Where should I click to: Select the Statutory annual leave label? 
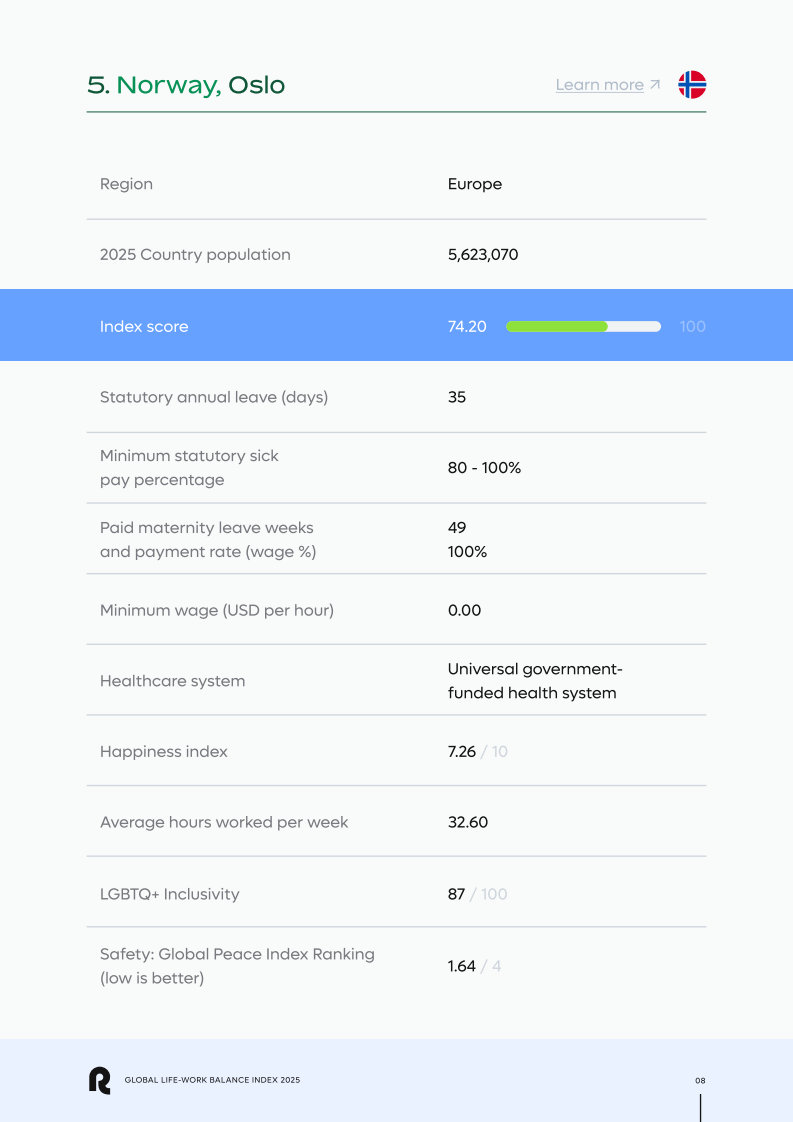click(214, 397)
